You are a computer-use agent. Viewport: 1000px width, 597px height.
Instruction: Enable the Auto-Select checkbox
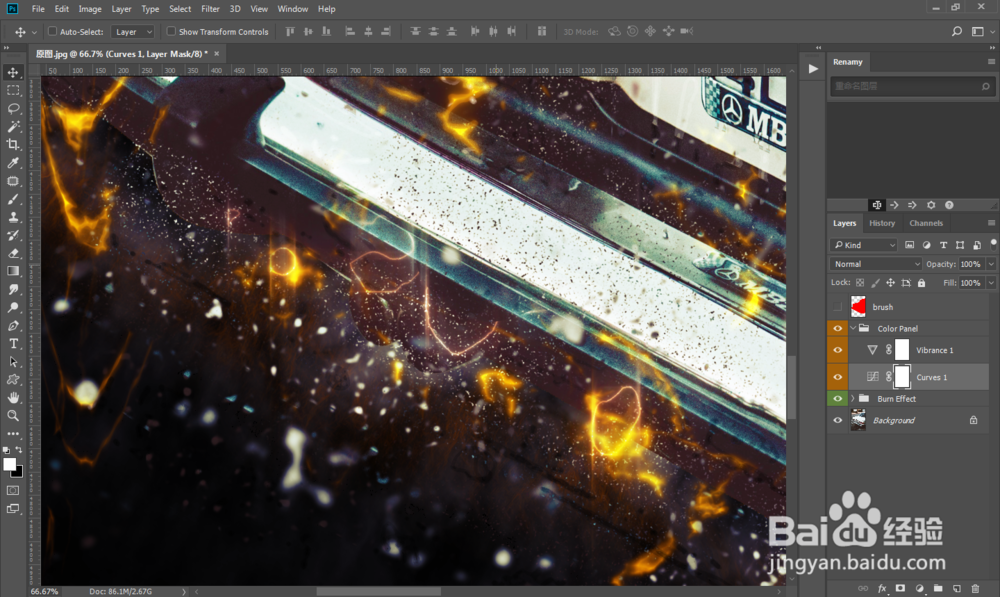click(x=53, y=31)
